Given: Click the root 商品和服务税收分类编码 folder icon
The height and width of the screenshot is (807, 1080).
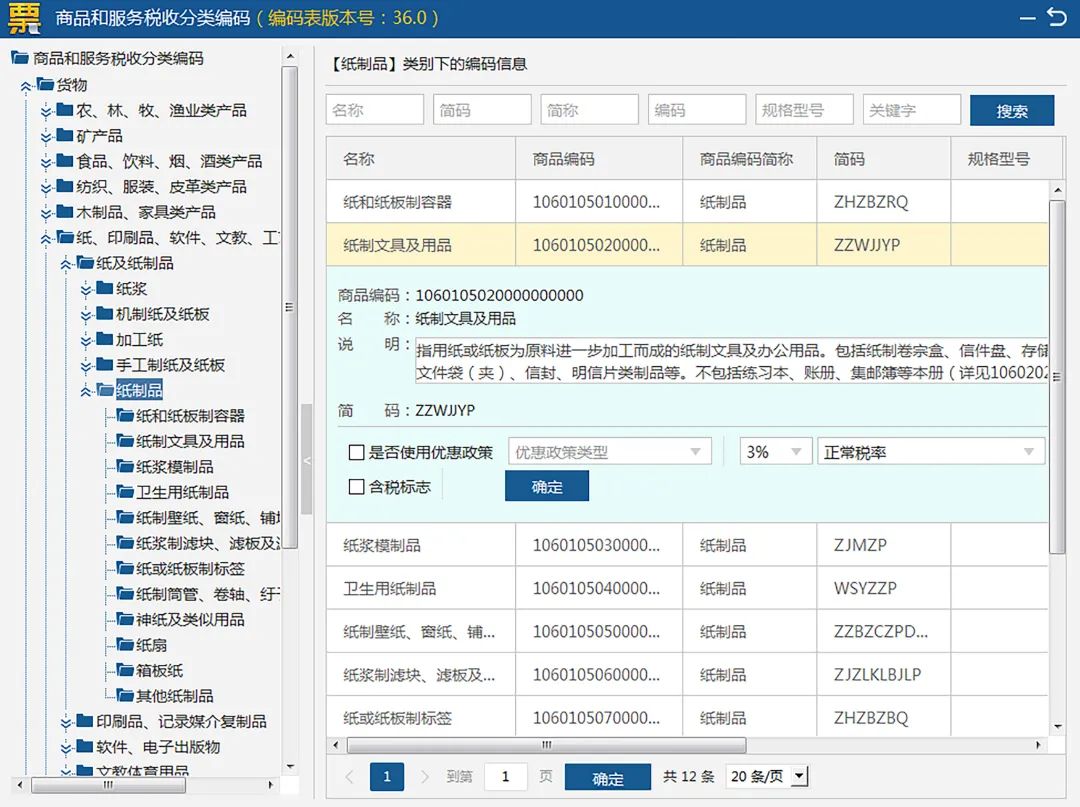Looking at the screenshot, I should (x=20, y=58).
